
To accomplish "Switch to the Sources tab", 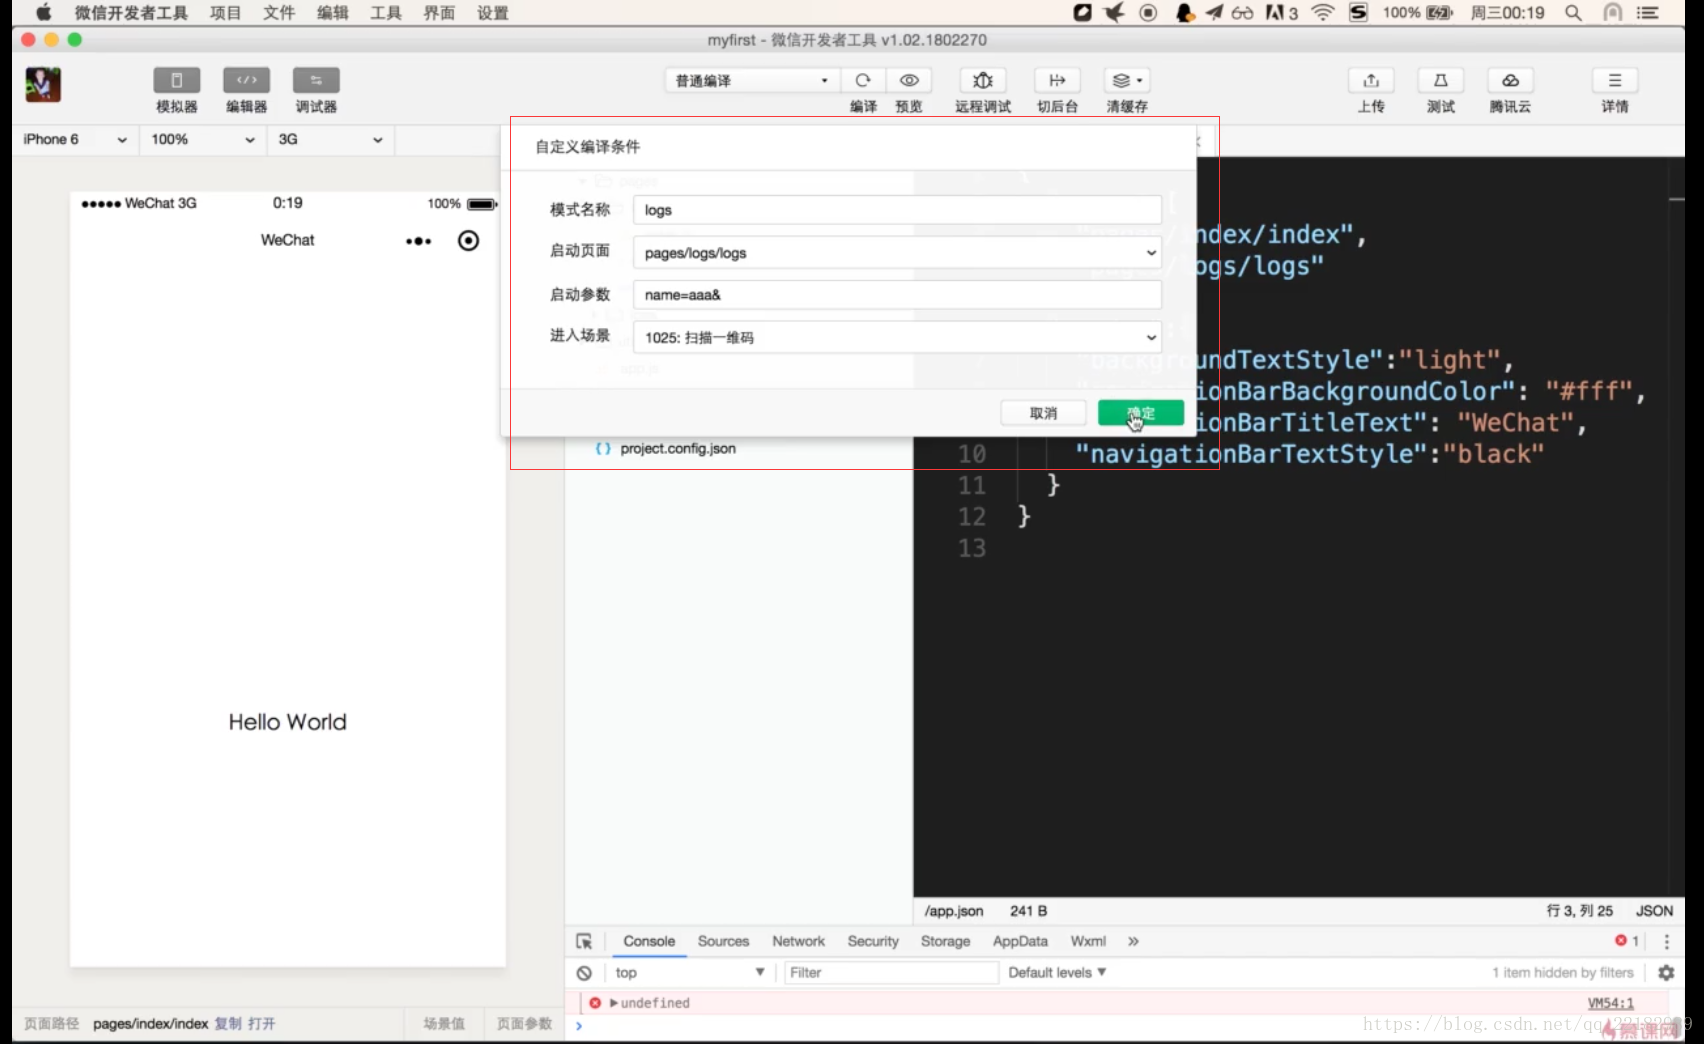I will tap(723, 941).
